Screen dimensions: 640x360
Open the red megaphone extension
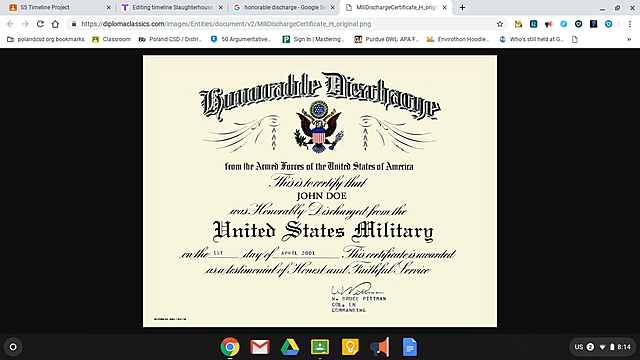[549, 24]
